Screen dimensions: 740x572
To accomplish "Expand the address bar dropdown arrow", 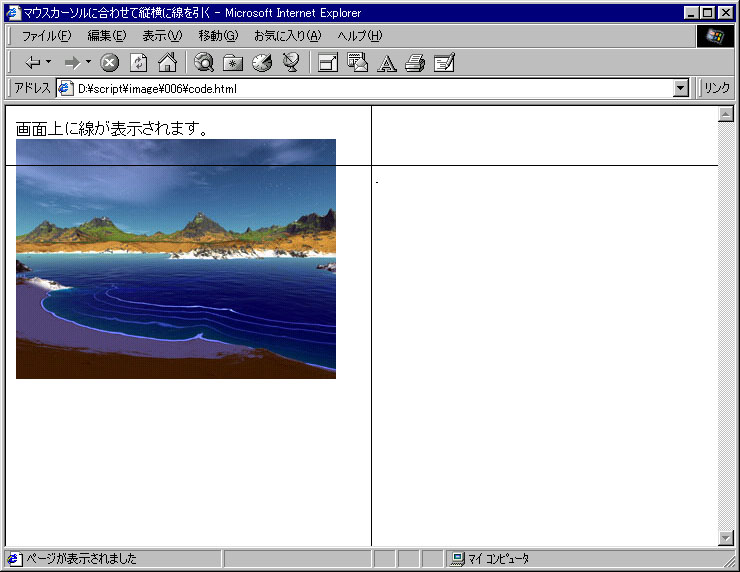I will (x=681, y=88).
